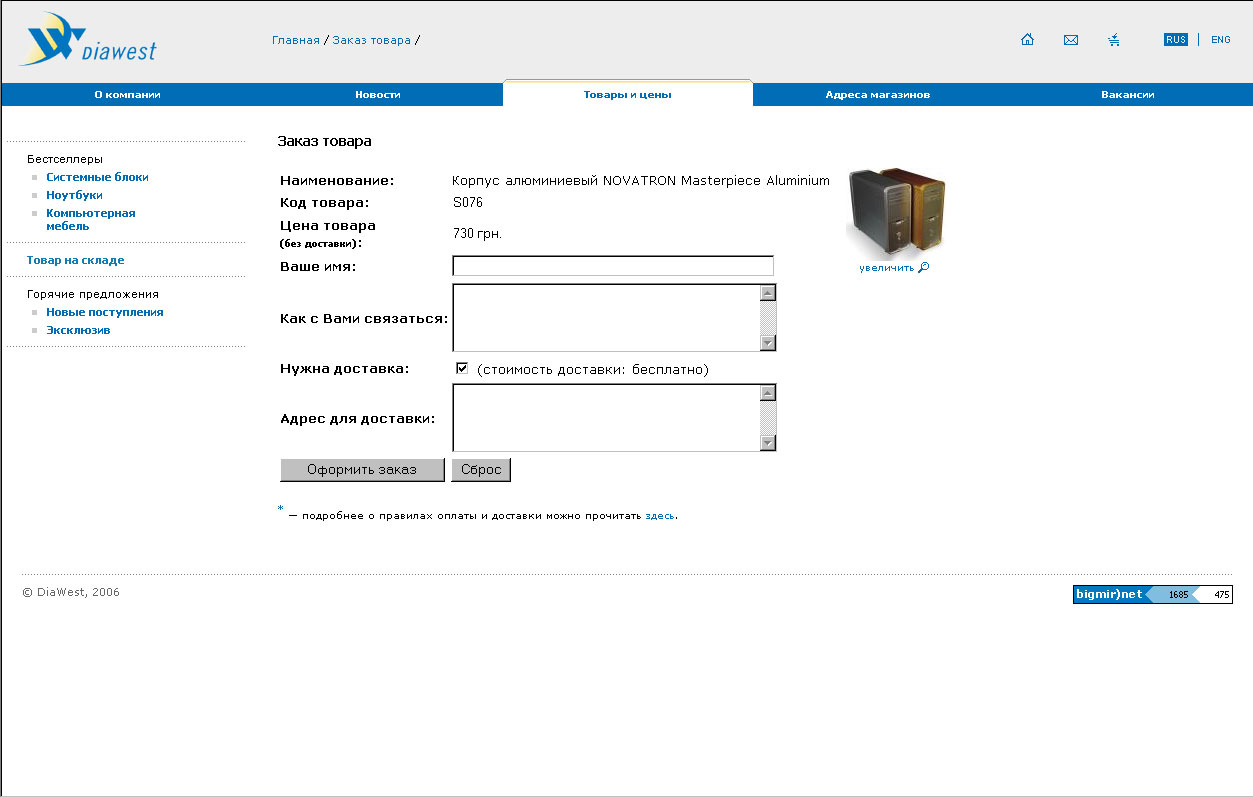Open the О компании tab
1253x797 pixels.
pos(127,95)
